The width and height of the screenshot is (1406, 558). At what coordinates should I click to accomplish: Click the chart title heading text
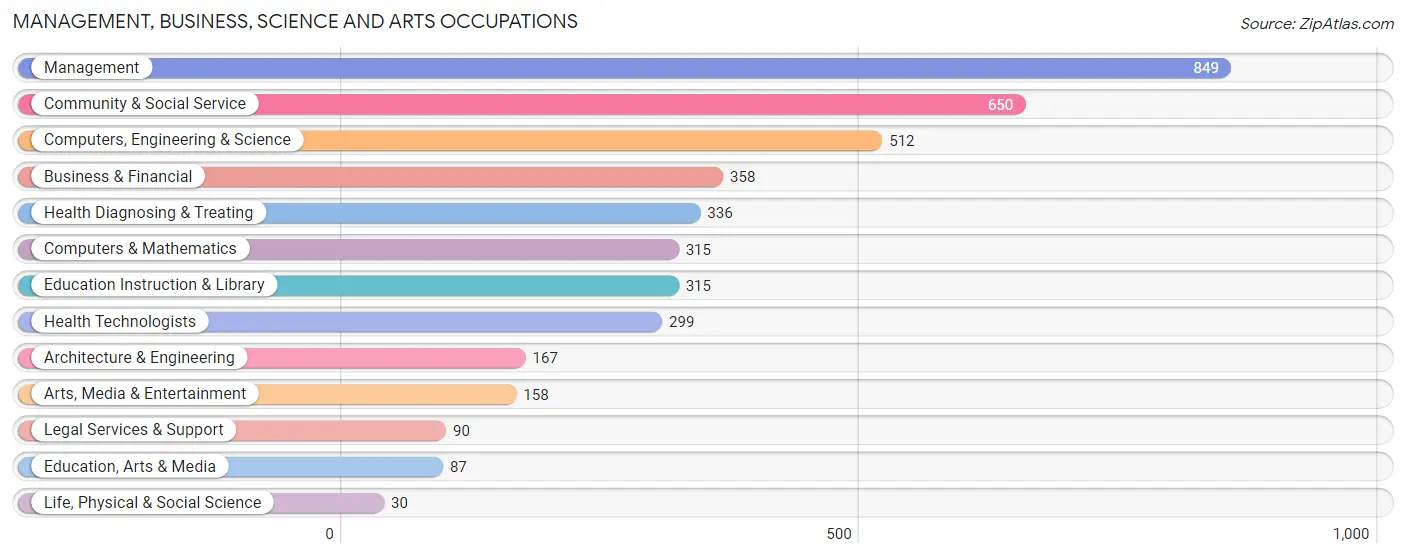[295, 21]
